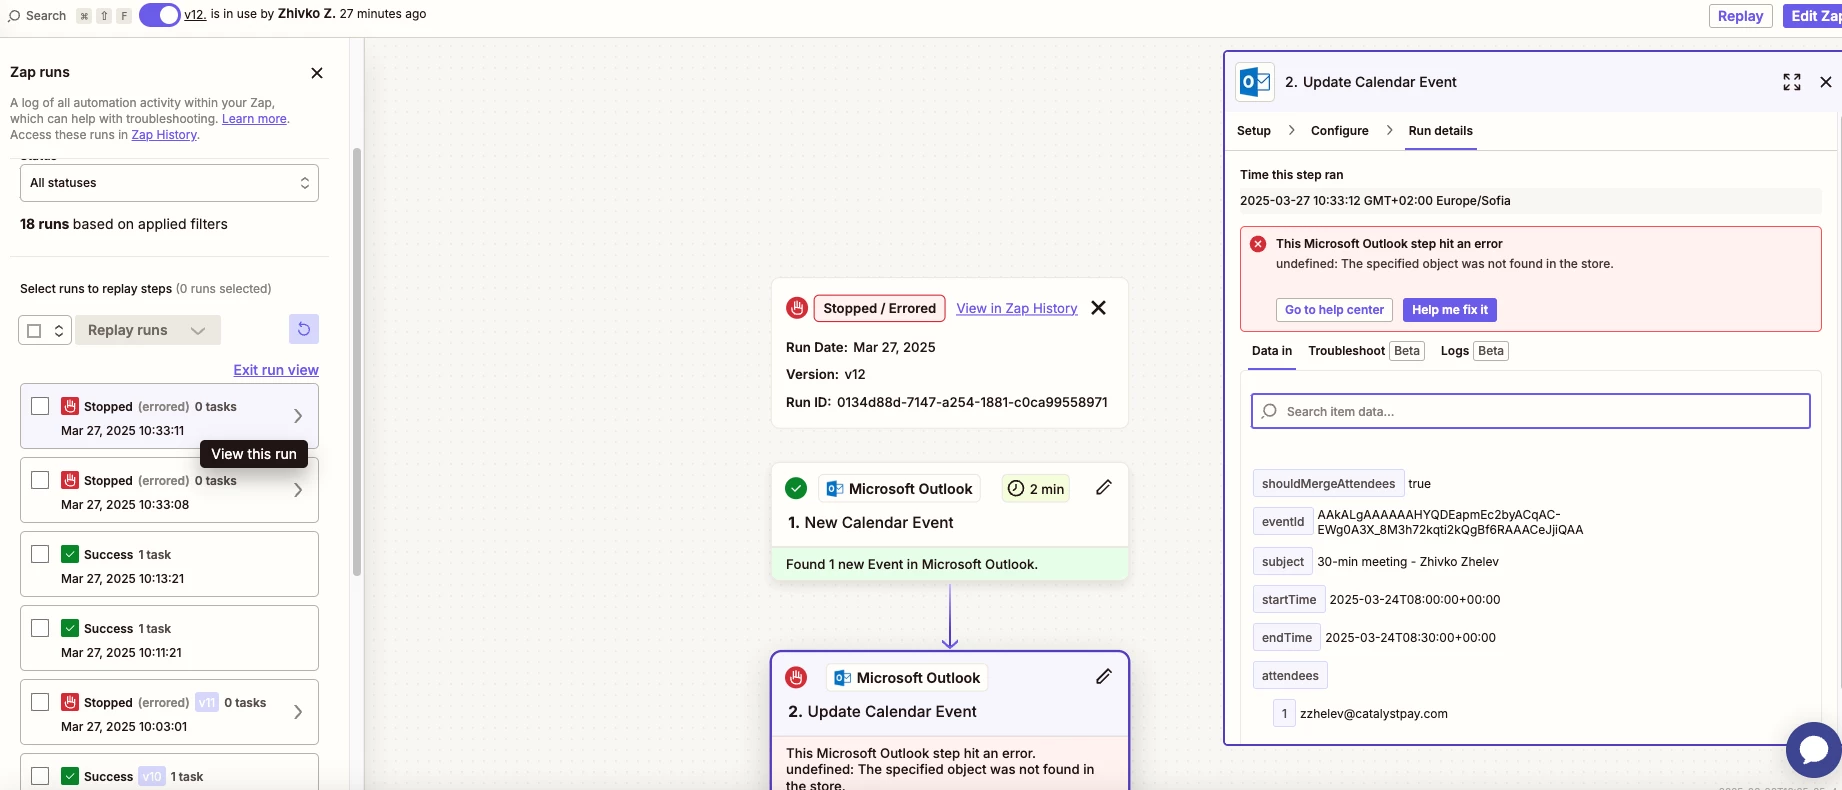Focus the Search item data field

[1531, 411]
